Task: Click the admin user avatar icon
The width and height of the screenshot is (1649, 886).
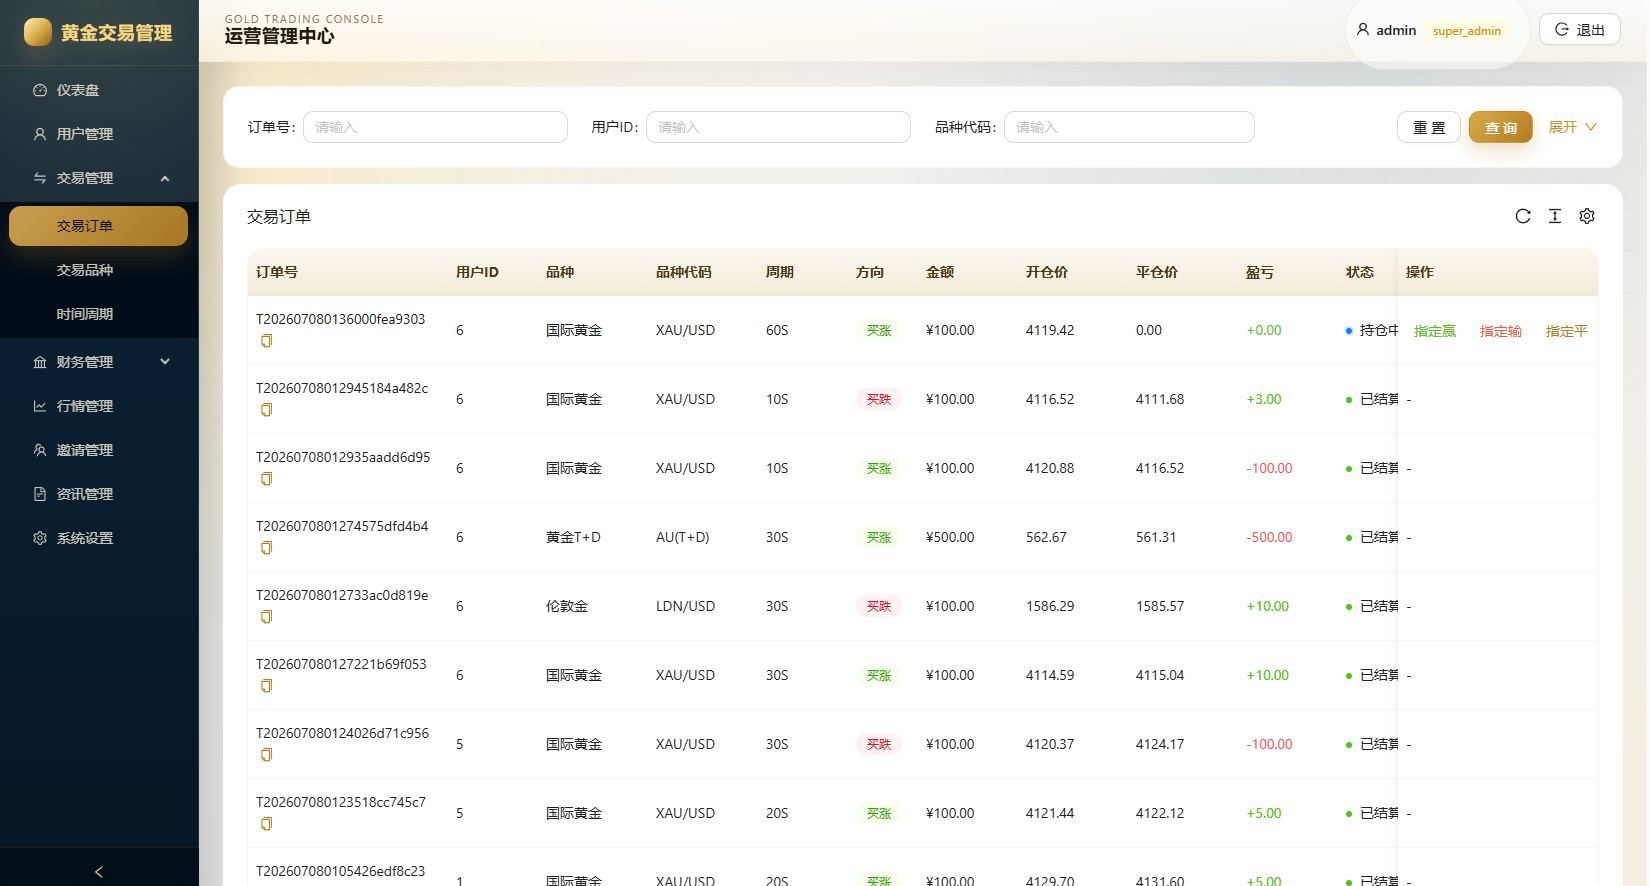Action: (1363, 30)
